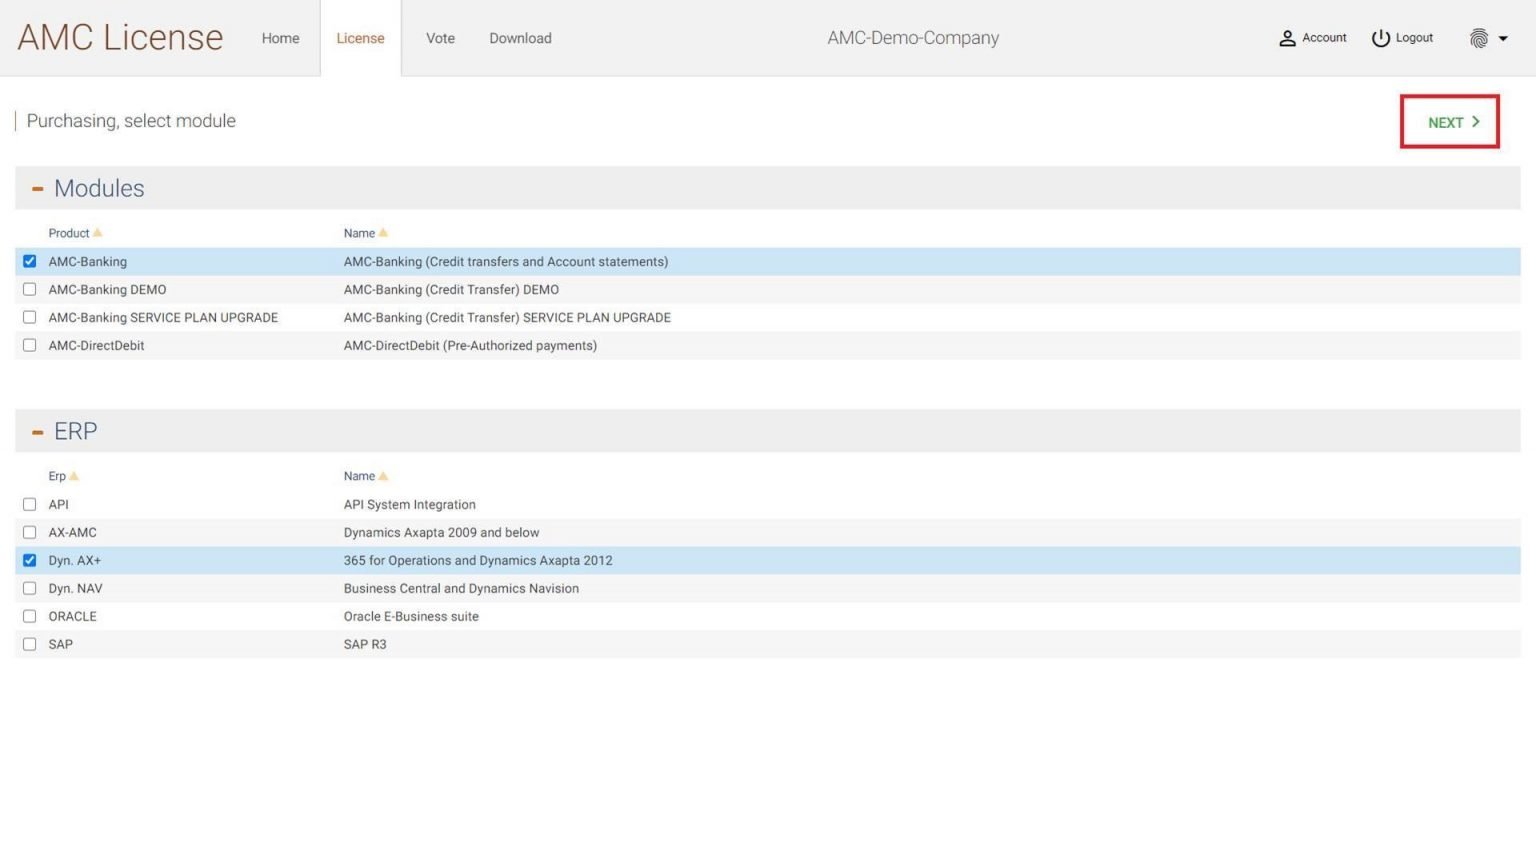The width and height of the screenshot is (1536, 862).
Task: Check AMC-Banking SERVICE PLAN UPGRADE checkbox
Action: [29, 317]
